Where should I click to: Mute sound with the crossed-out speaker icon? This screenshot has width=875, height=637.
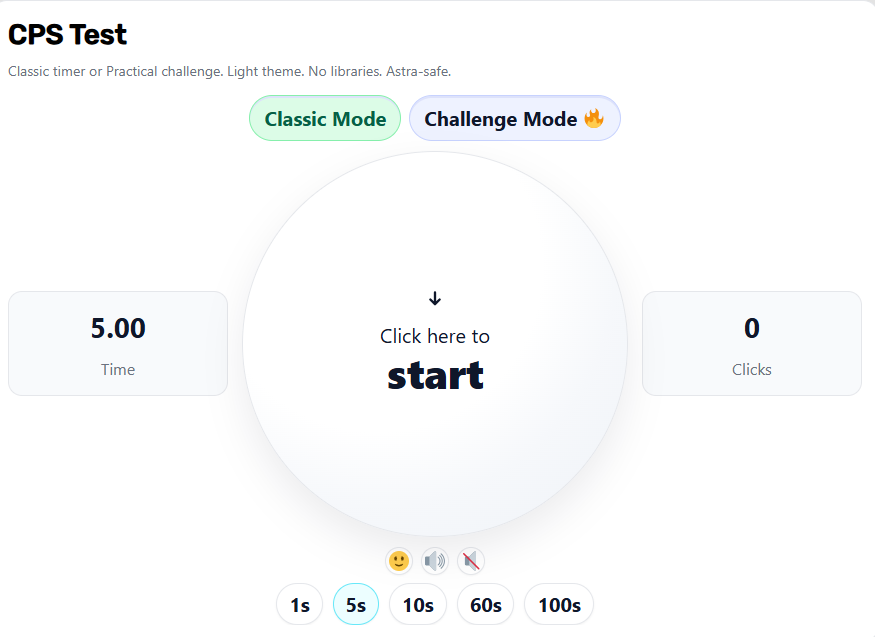pyautogui.click(x=468, y=560)
